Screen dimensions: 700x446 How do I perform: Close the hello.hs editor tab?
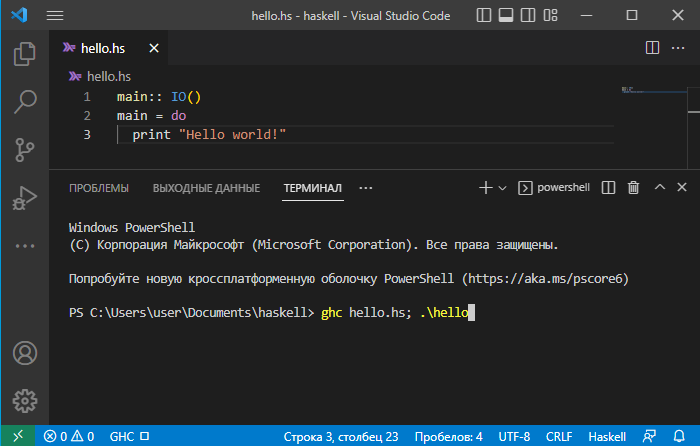[154, 48]
